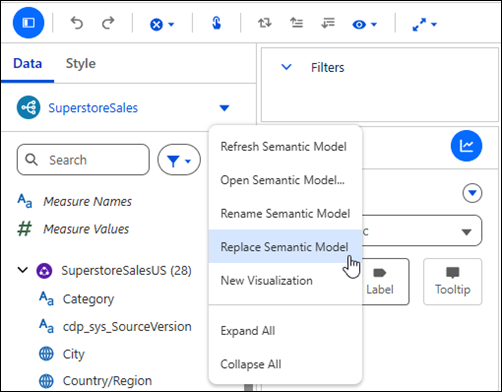Toggle the eye visibility icon
Image resolution: width=502 pixels, height=392 pixels.
[x=359, y=24]
